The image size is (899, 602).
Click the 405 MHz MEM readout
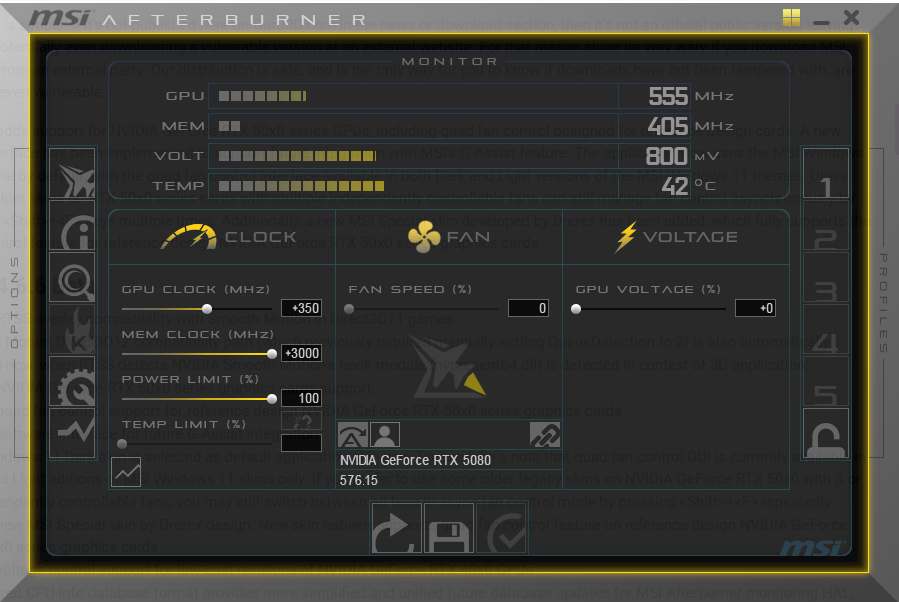(668, 126)
